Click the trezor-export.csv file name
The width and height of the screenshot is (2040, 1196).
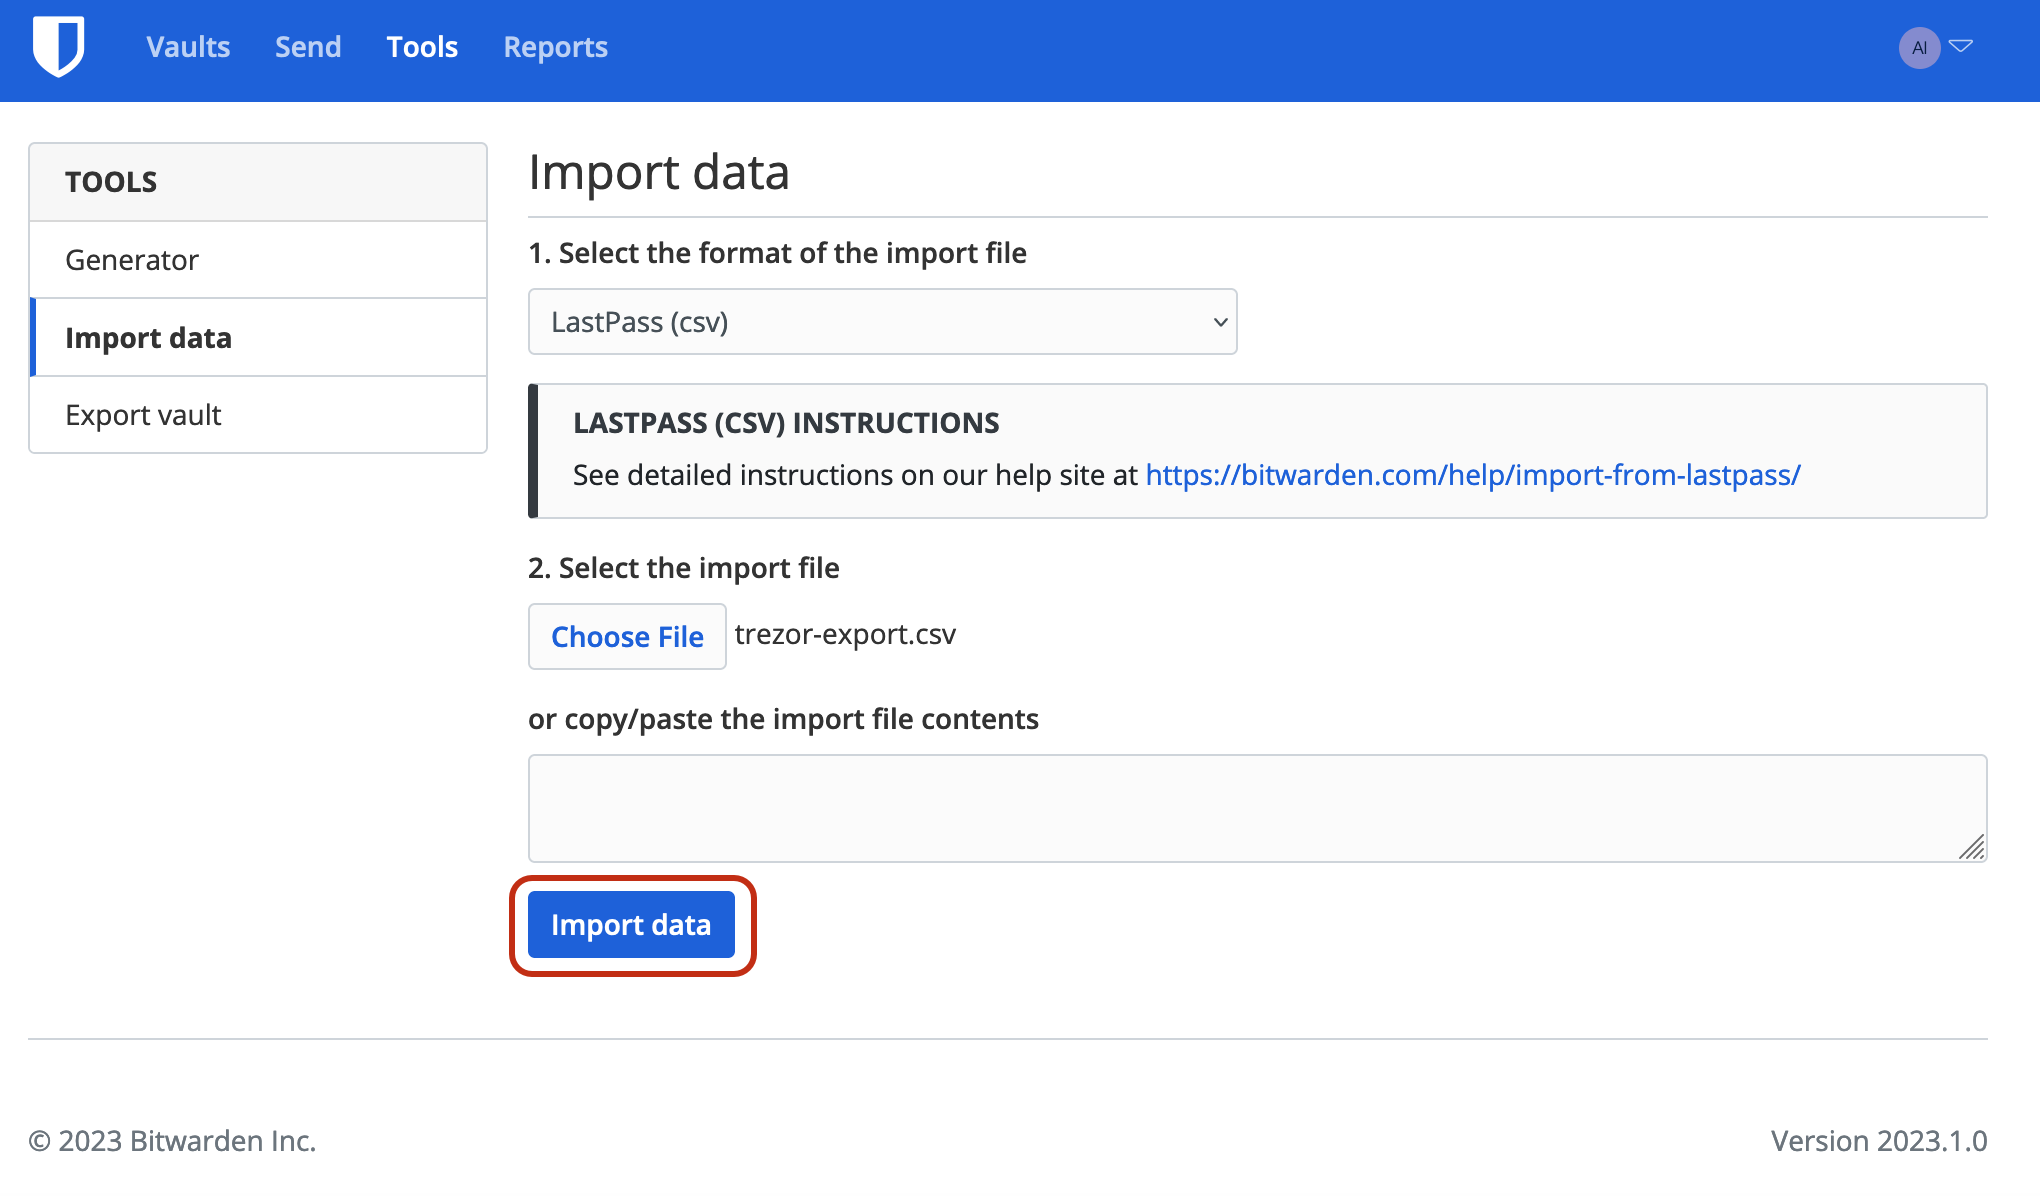[x=845, y=635]
